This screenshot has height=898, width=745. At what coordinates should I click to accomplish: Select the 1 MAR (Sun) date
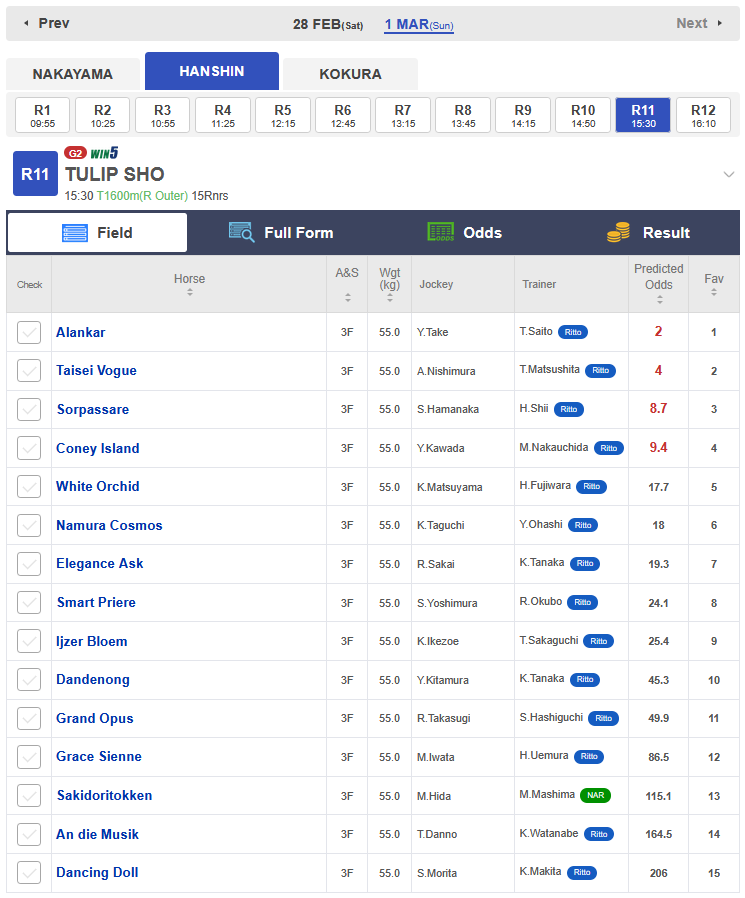419,25
